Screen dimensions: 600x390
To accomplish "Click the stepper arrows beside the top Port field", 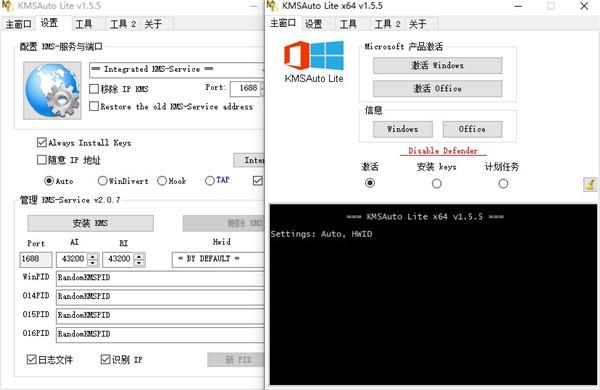I will tap(262, 88).
